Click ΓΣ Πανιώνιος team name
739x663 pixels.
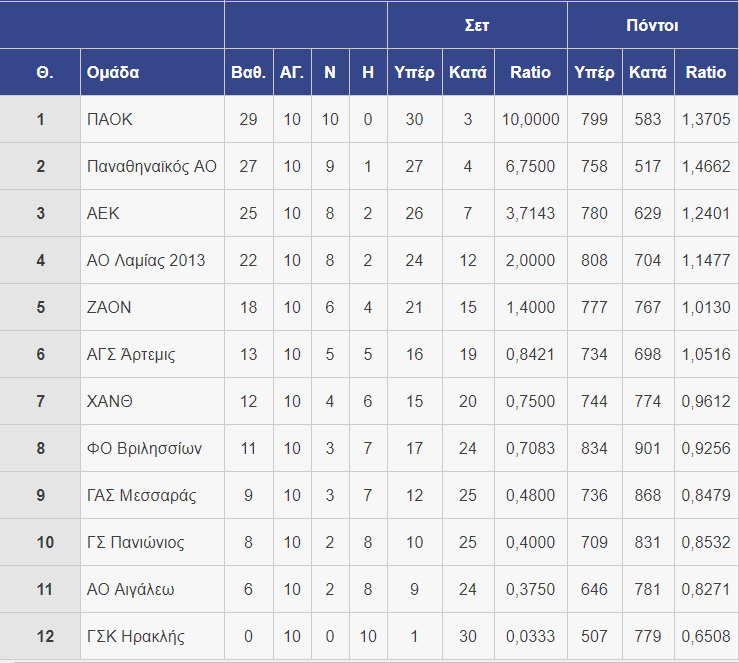[135, 543]
